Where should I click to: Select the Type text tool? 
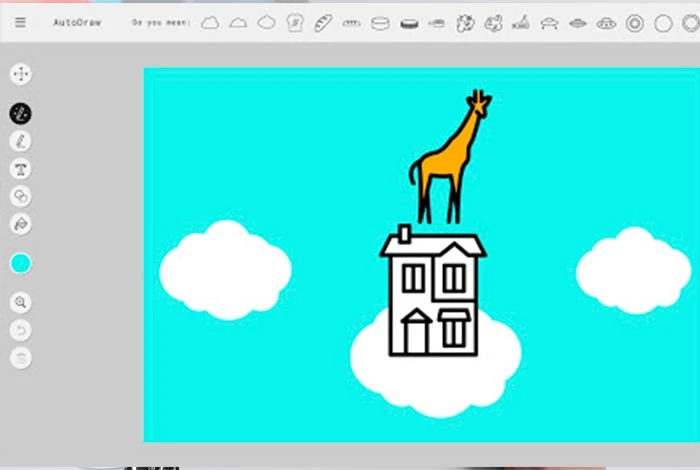pyautogui.click(x=21, y=169)
